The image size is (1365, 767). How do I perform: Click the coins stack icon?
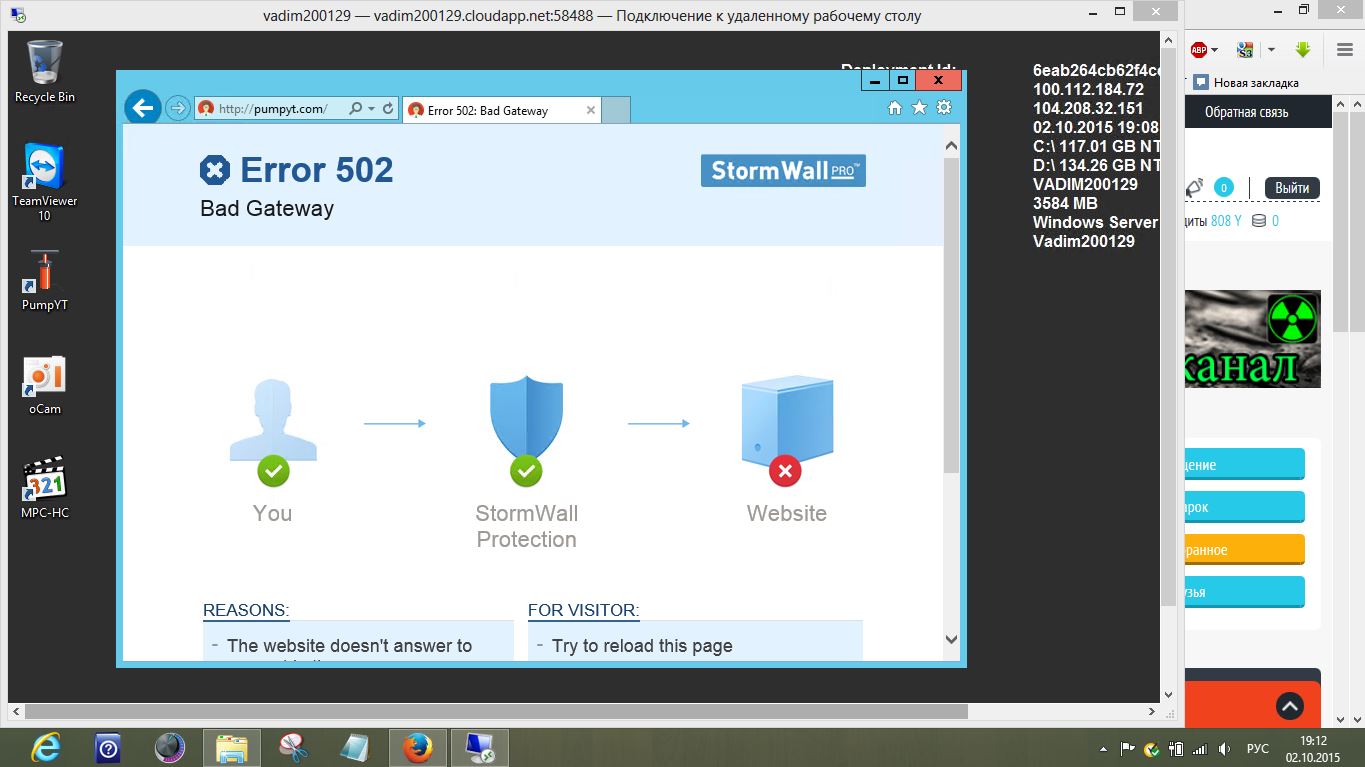coord(1258,221)
